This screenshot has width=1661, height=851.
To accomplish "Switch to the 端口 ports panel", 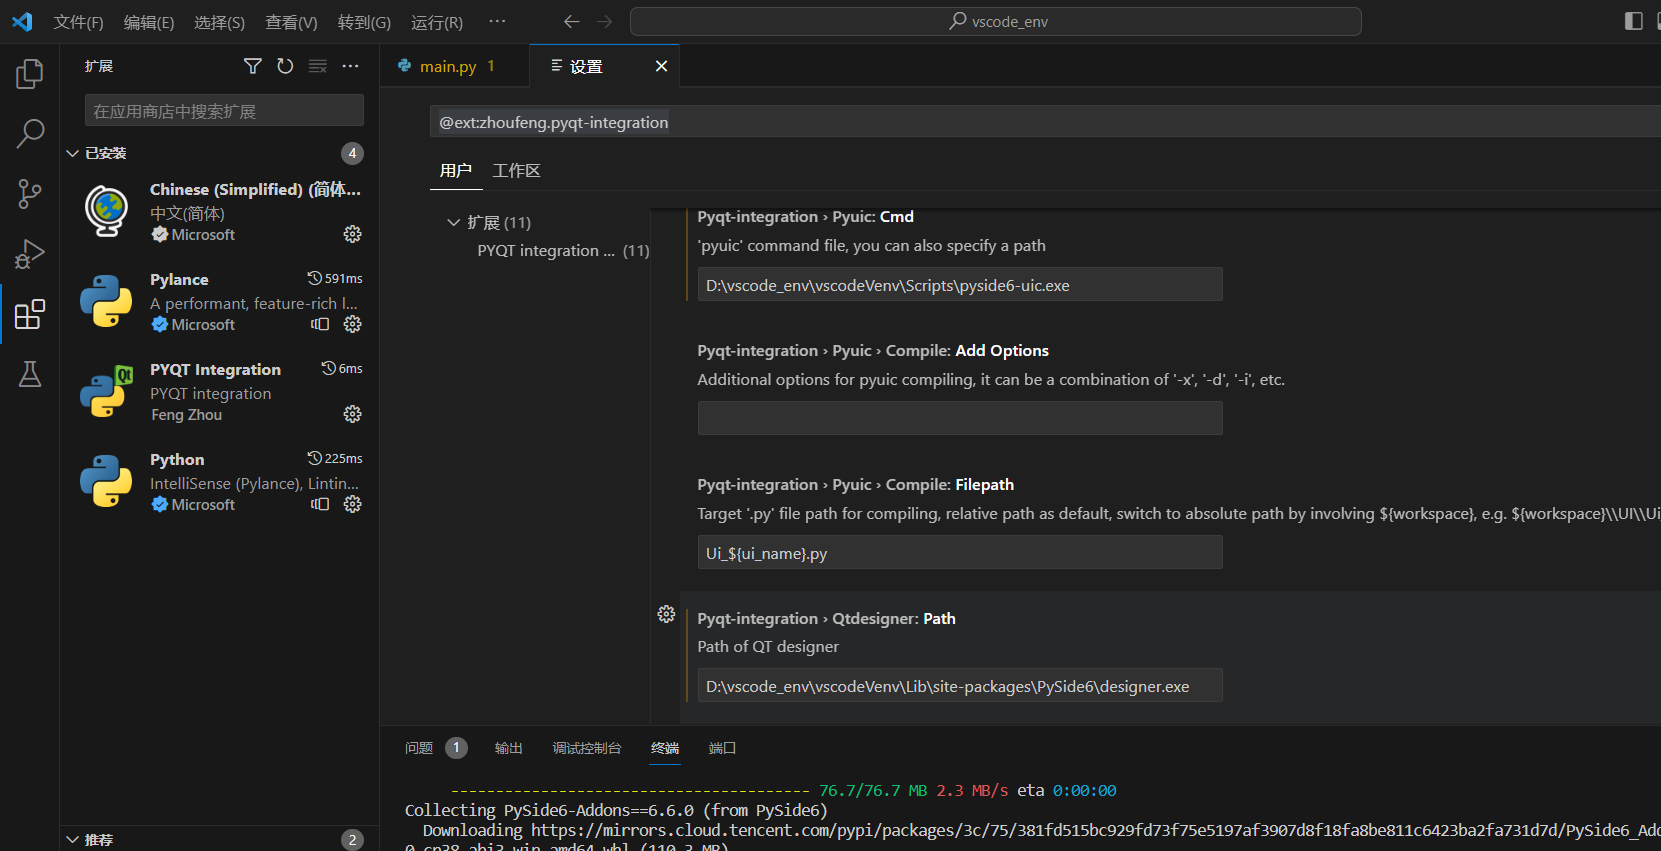I will pyautogui.click(x=722, y=748).
